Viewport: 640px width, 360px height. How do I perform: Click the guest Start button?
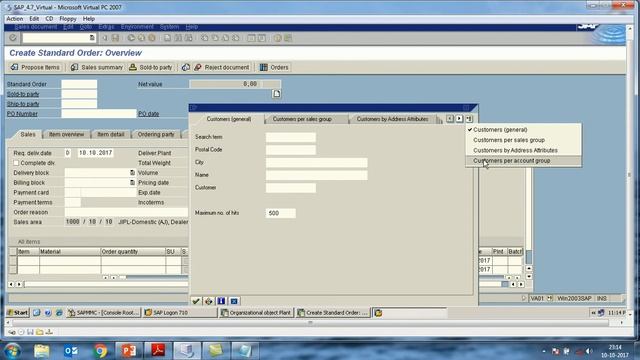point(18,313)
